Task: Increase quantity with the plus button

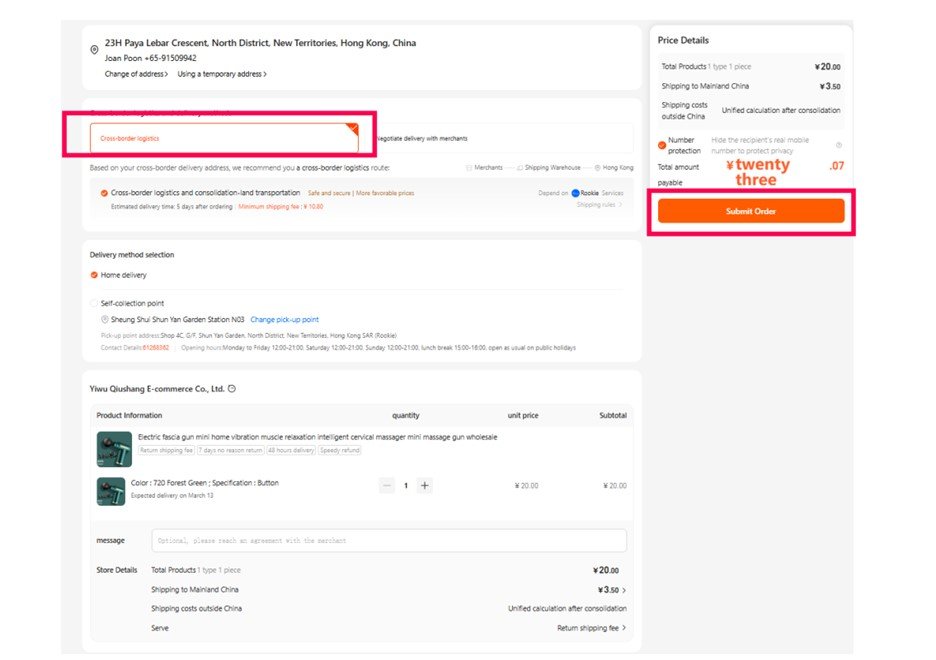Action: tap(425, 486)
